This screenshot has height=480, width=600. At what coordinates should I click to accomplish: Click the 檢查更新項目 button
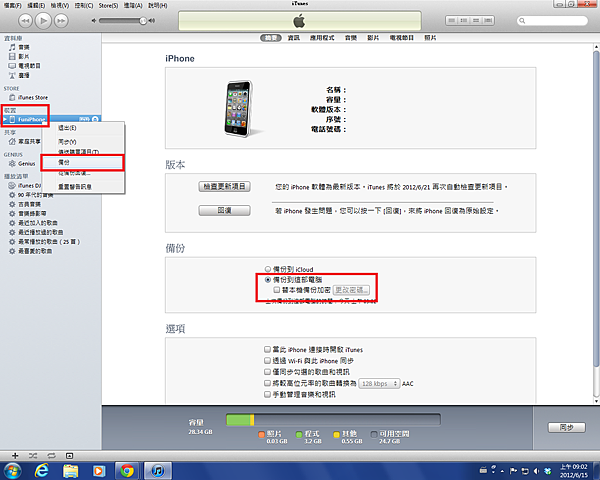pos(225,186)
